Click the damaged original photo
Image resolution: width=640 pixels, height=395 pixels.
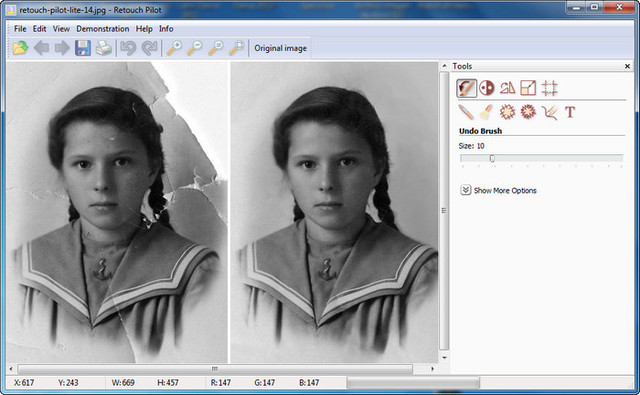(x=117, y=212)
